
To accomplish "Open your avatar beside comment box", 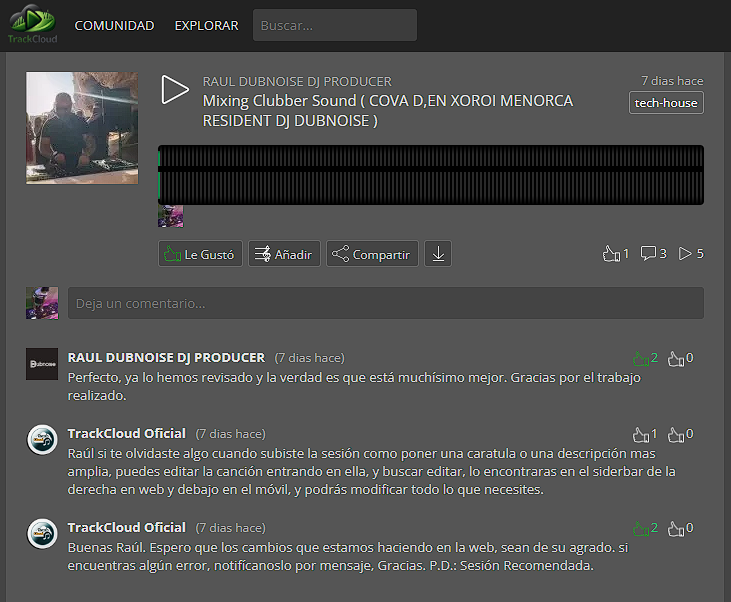I will coord(42,303).
